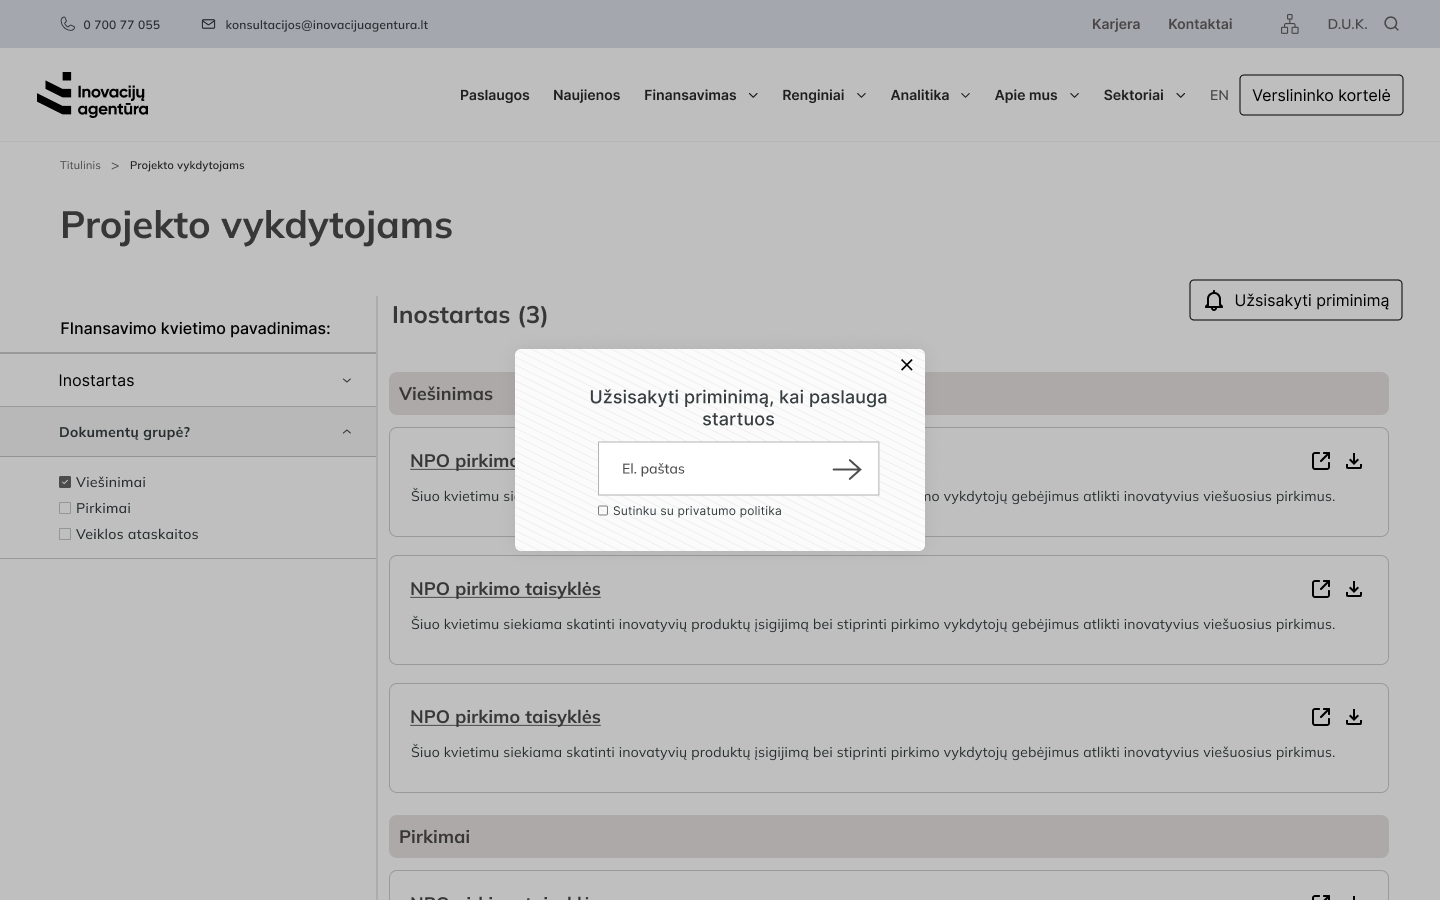
Task: Open the Paslaugos menu item
Action: tap(494, 95)
